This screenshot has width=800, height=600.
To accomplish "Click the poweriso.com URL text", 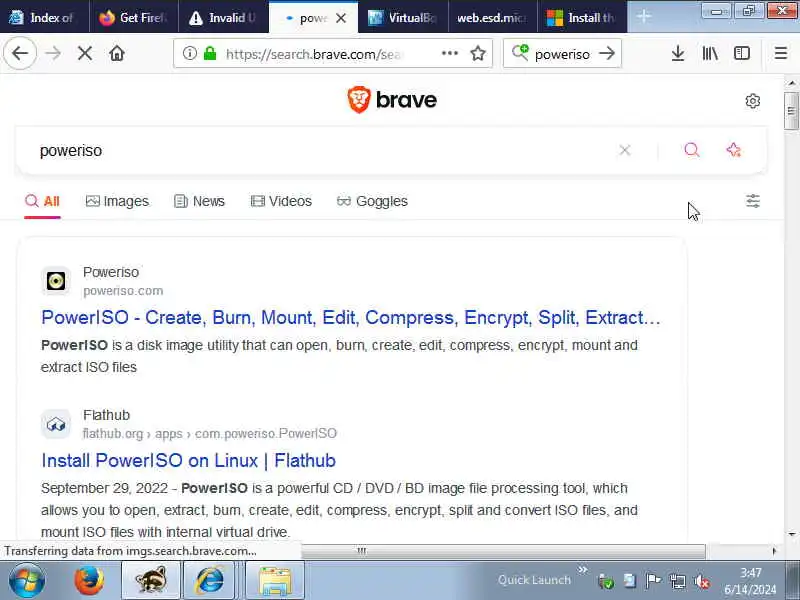I will click(123, 291).
